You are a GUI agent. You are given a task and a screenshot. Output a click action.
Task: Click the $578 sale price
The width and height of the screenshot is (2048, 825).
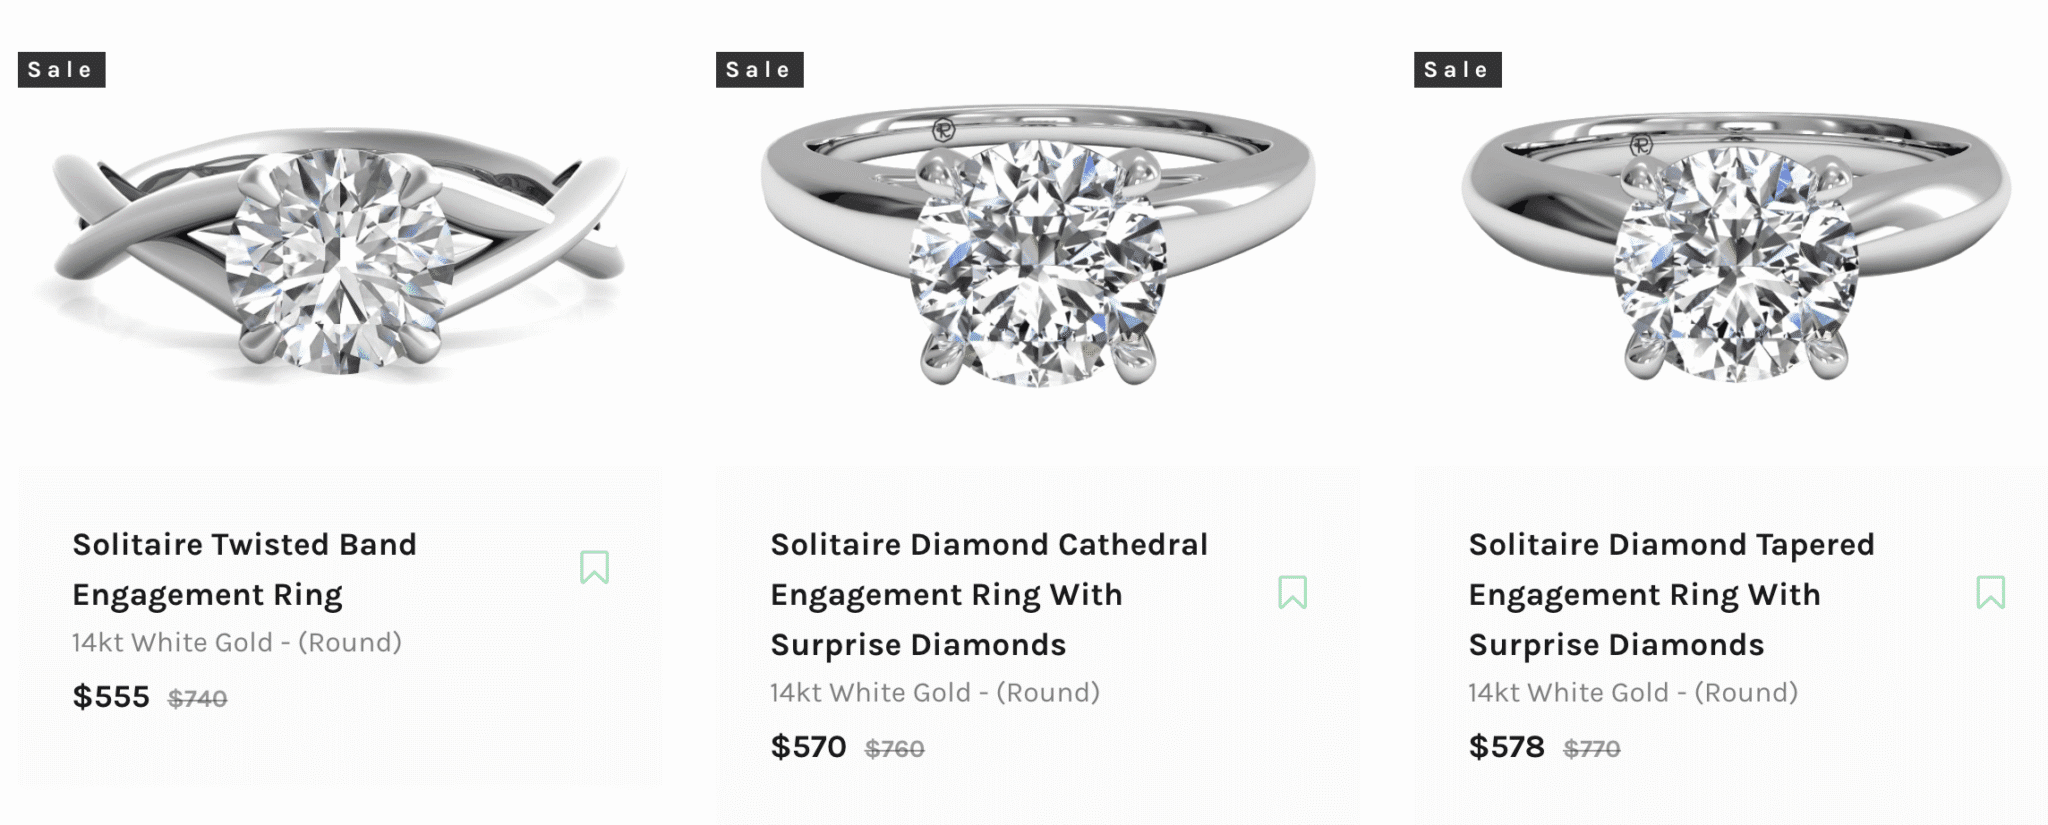pyautogui.click(x=1506, y=747)
